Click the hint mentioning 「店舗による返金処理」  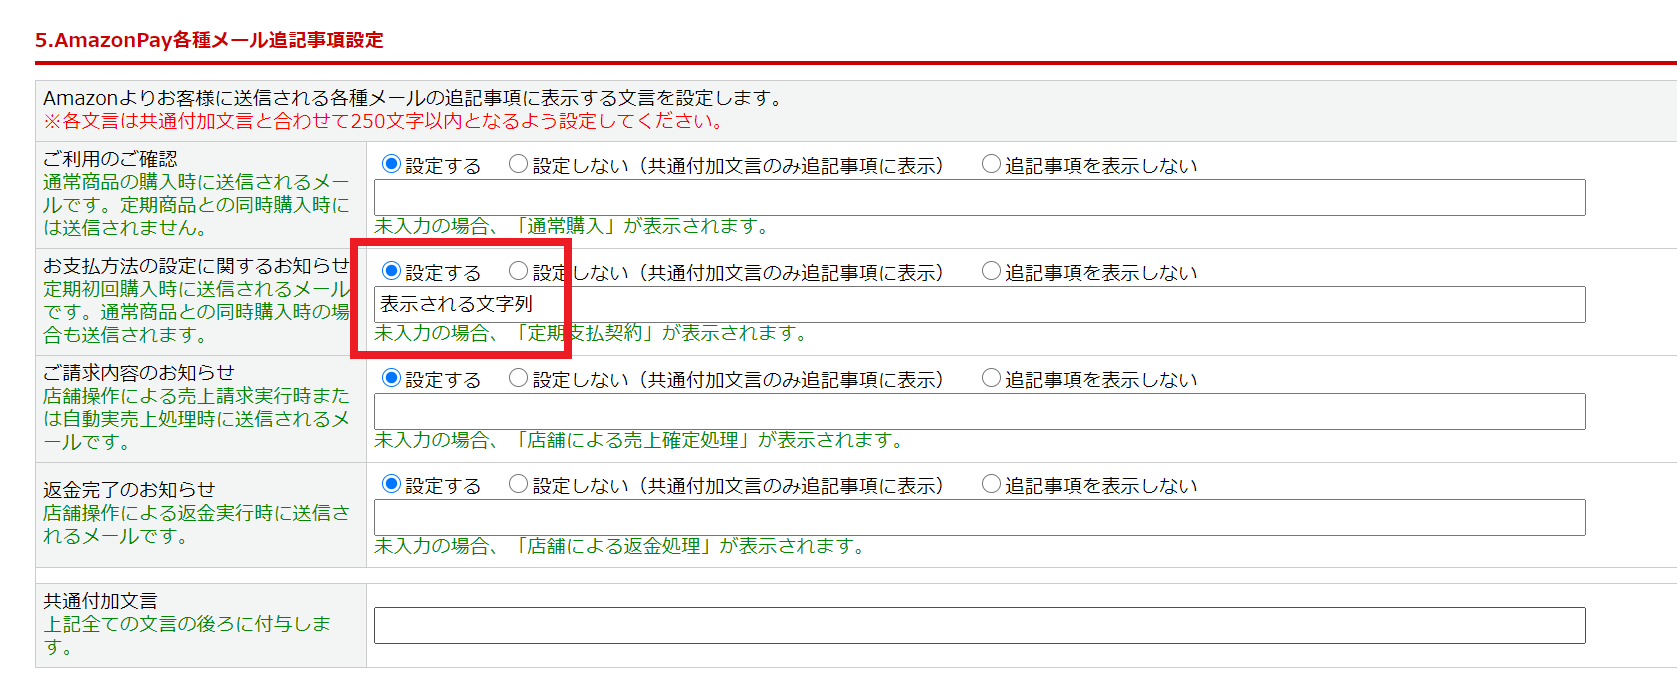click(x=621, y=546)
